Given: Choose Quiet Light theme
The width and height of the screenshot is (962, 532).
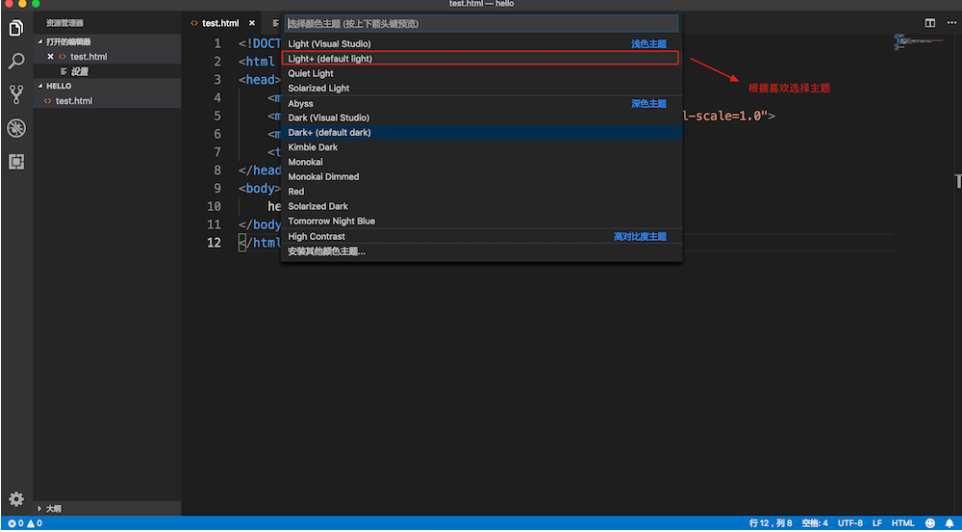Looking at the screenshot, I should pyautogui.click(x=482, y=73).
